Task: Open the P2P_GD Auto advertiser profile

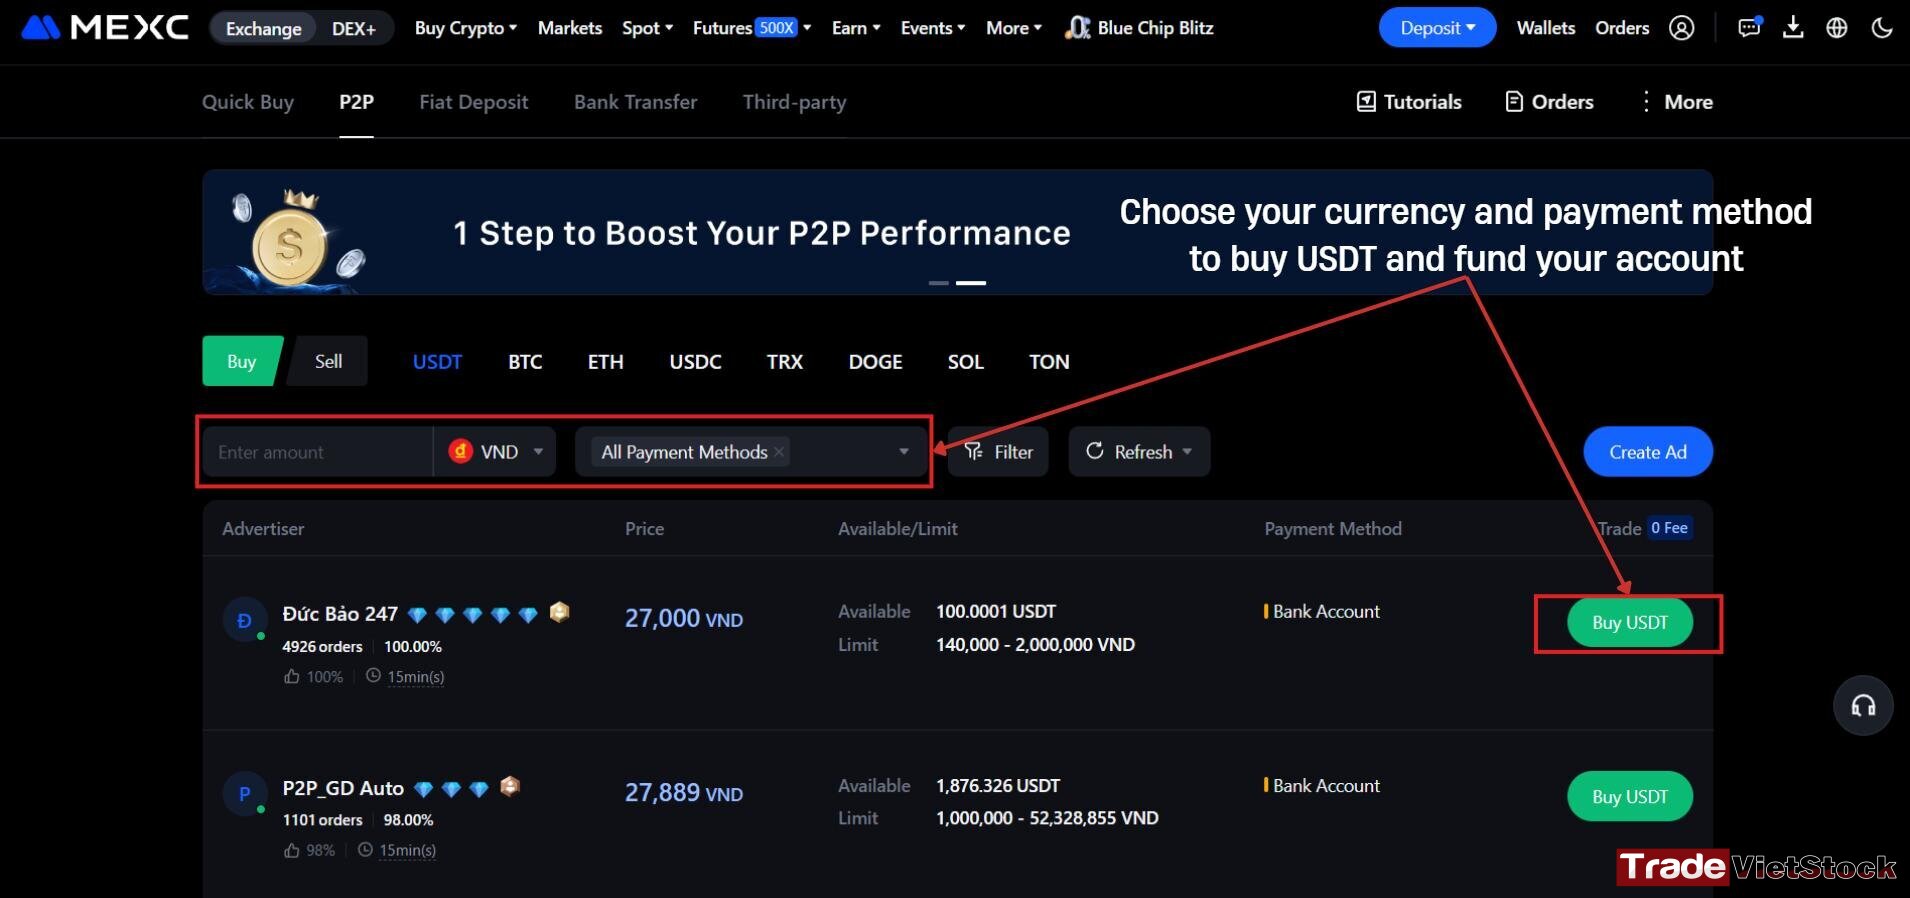Action: (x=343, y=788)
